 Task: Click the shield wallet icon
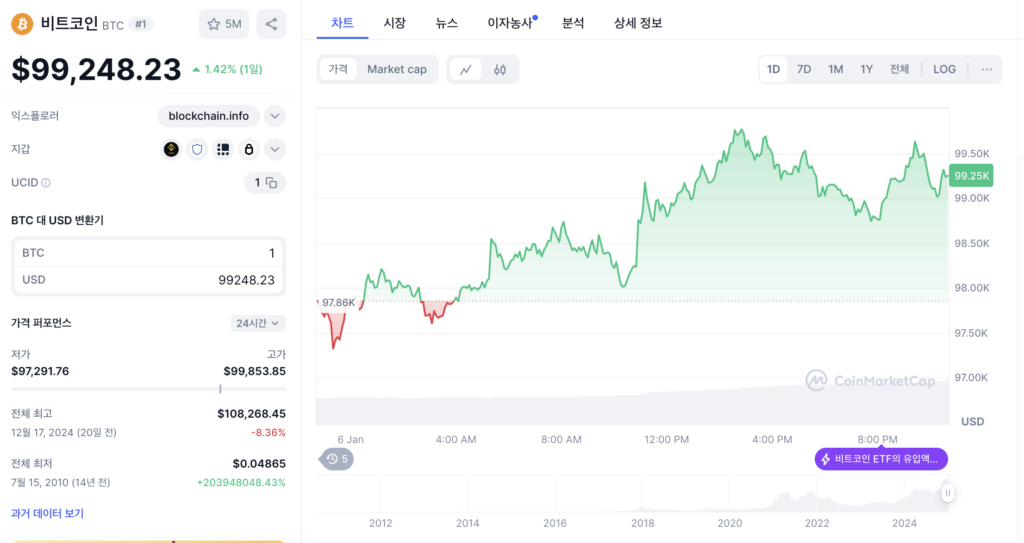(x=197, y=149)
